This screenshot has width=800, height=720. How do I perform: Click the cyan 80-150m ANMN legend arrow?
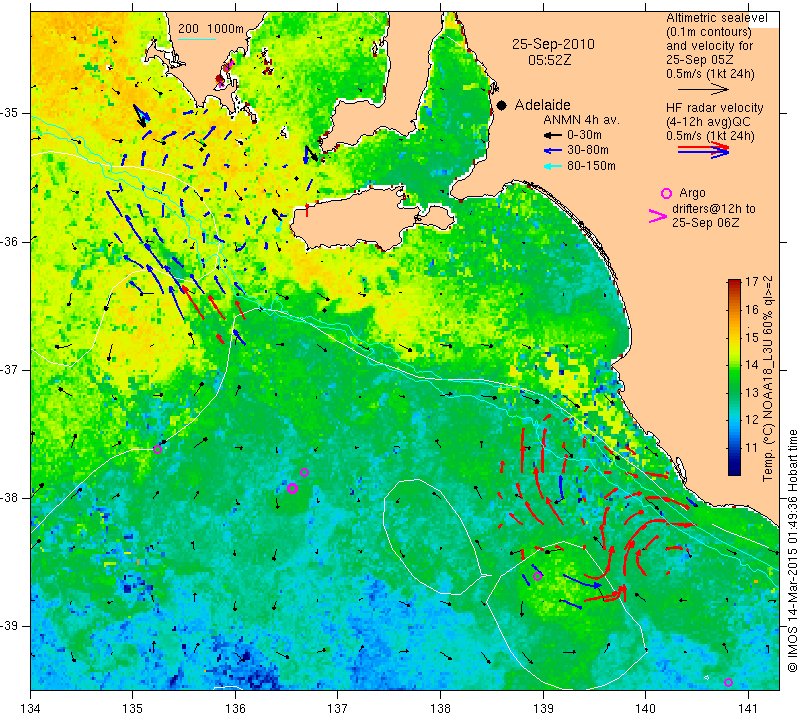point(552,166)
